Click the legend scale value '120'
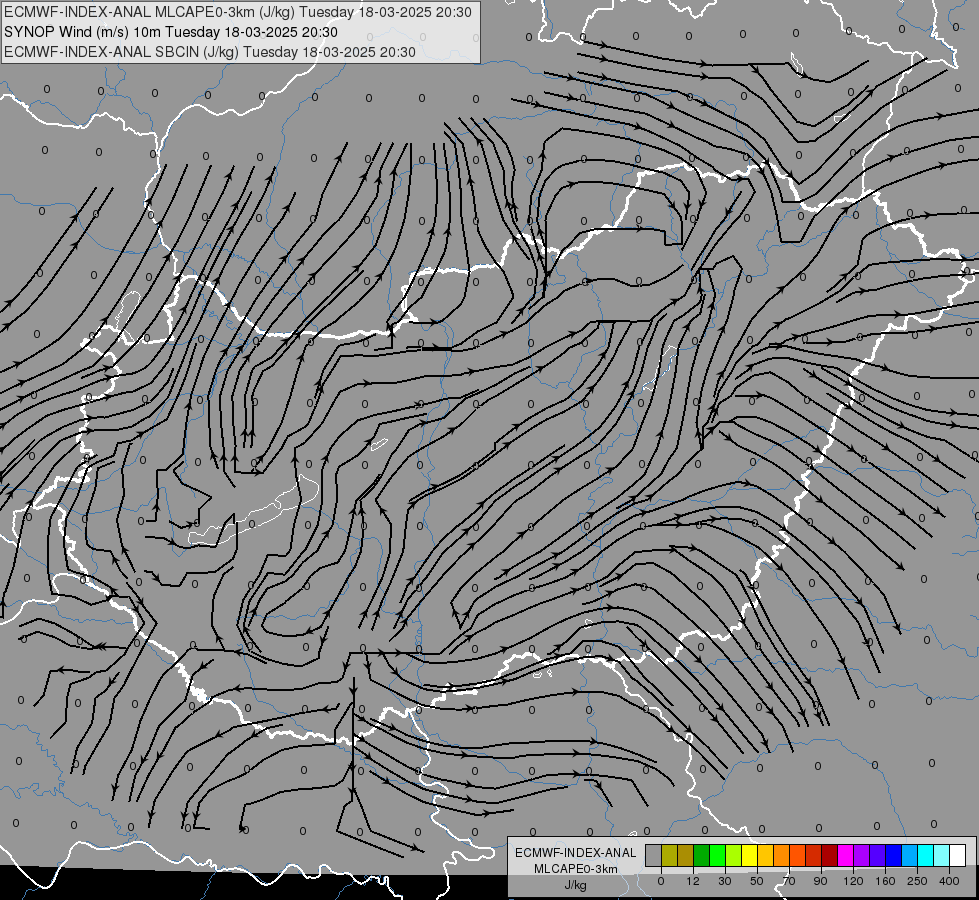Viewport: 979px width, 900px height. tap(854, 881)
